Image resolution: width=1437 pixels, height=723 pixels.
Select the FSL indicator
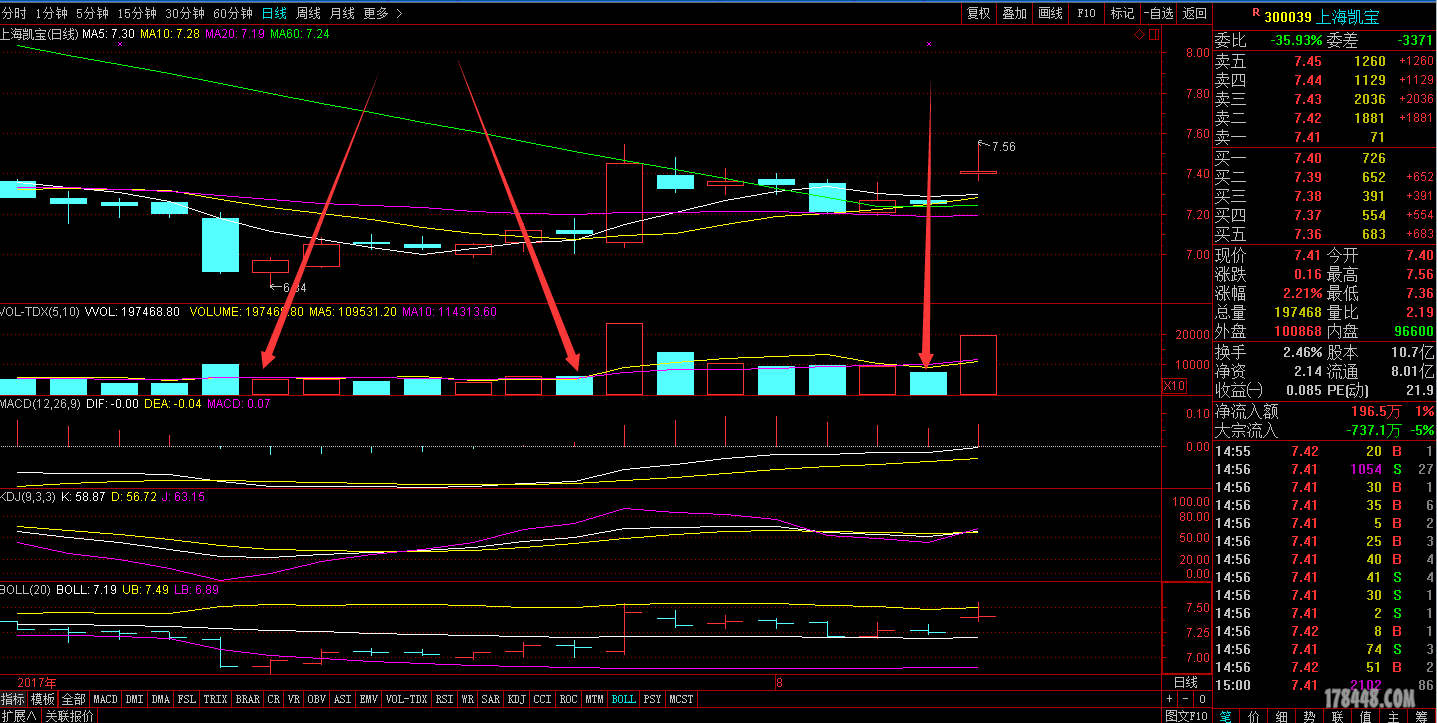pos(187,699)
